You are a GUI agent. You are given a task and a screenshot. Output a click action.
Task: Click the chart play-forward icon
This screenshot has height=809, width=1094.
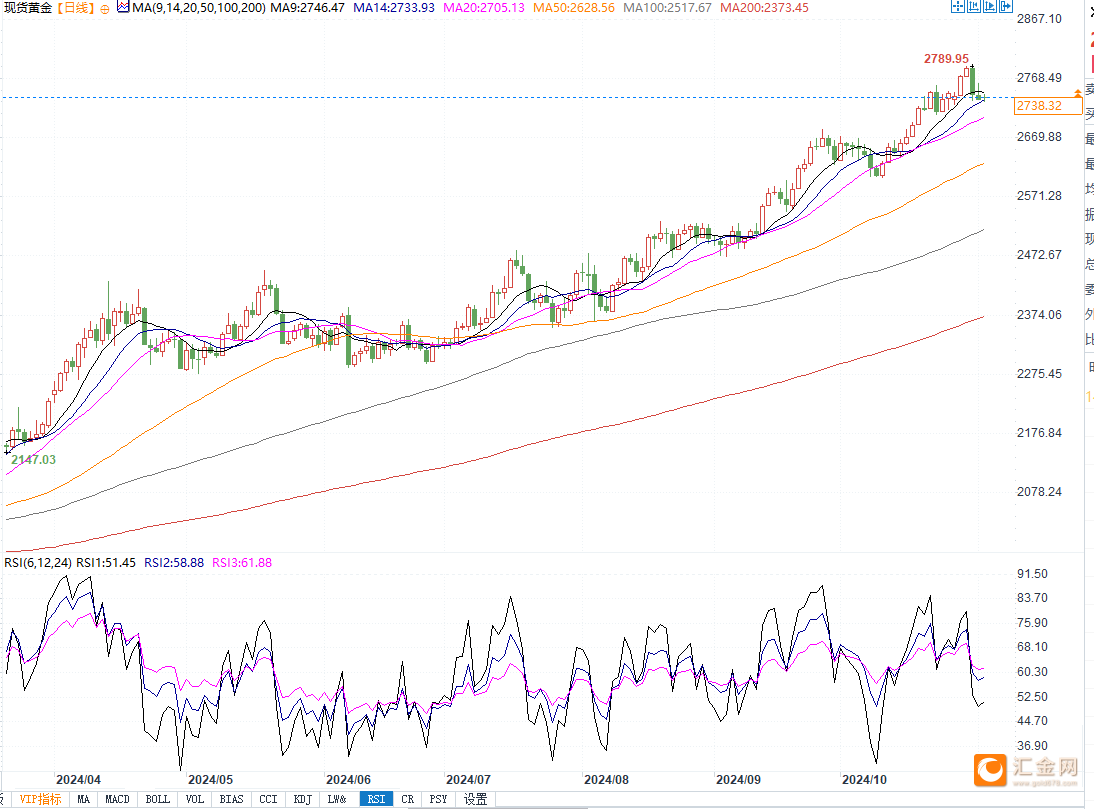(x=990, y=7)
